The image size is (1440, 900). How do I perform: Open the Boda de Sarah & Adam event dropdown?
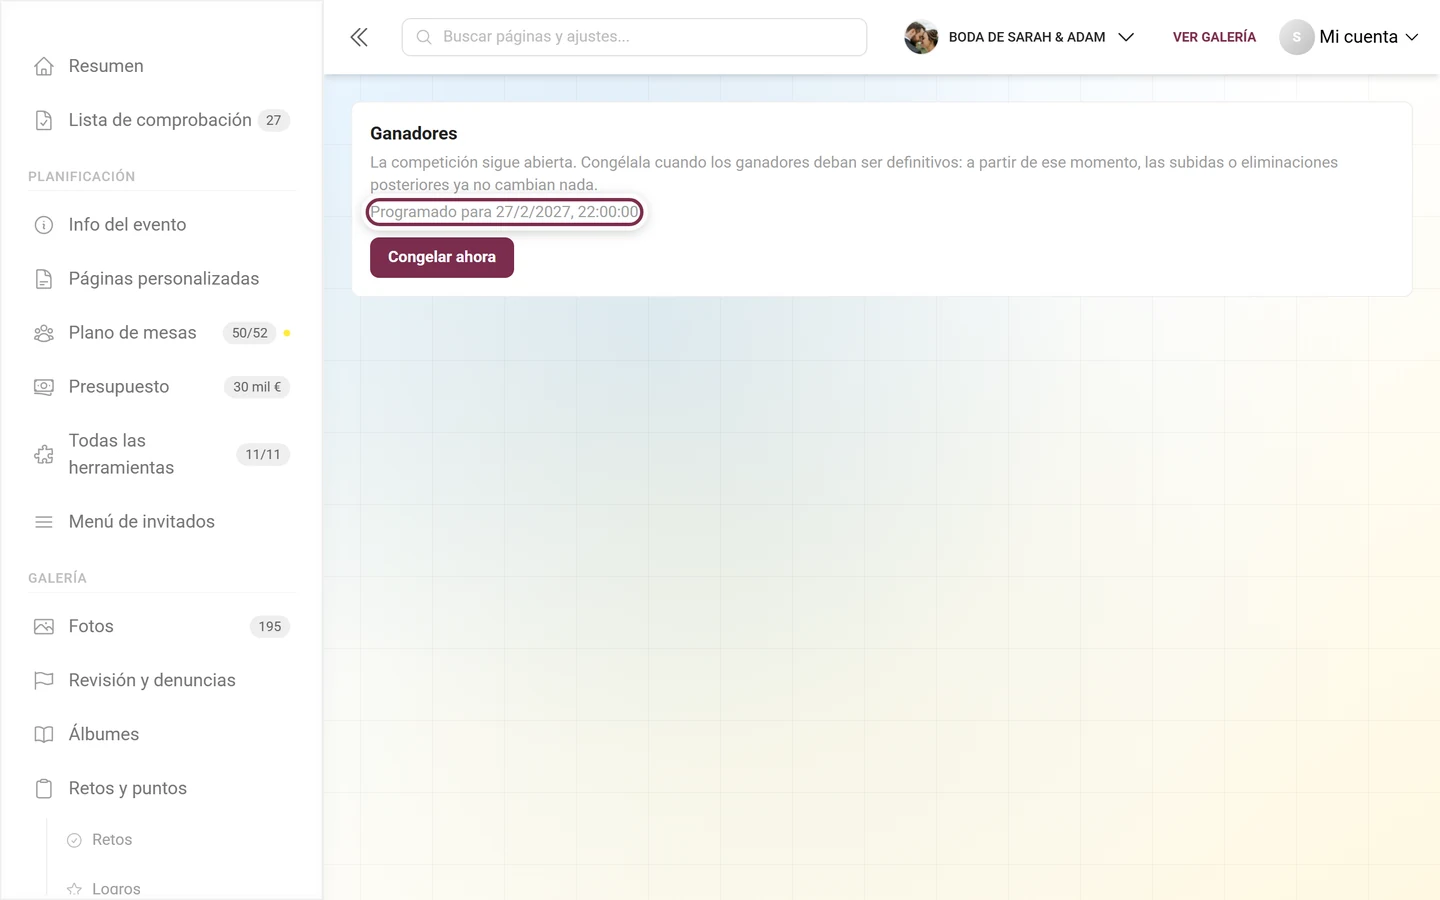click(x=1020, y=37)
